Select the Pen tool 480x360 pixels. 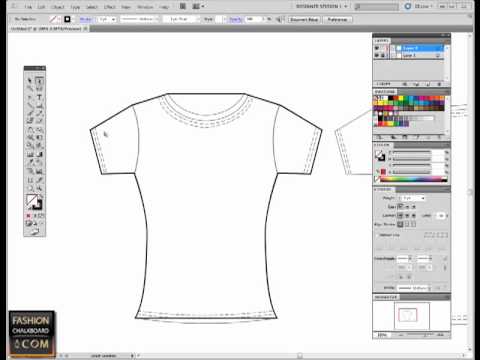coord(30,97)
